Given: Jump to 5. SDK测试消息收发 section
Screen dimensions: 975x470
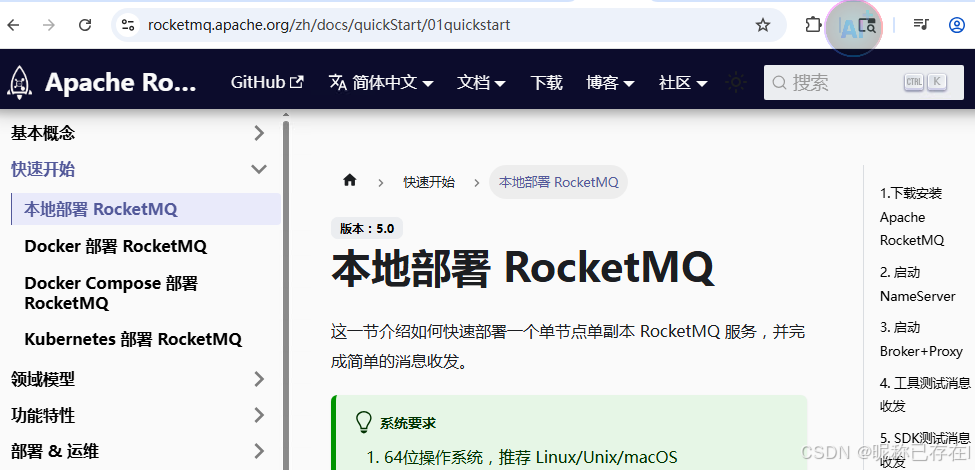Looking at the screenshot, I should 925,449.
